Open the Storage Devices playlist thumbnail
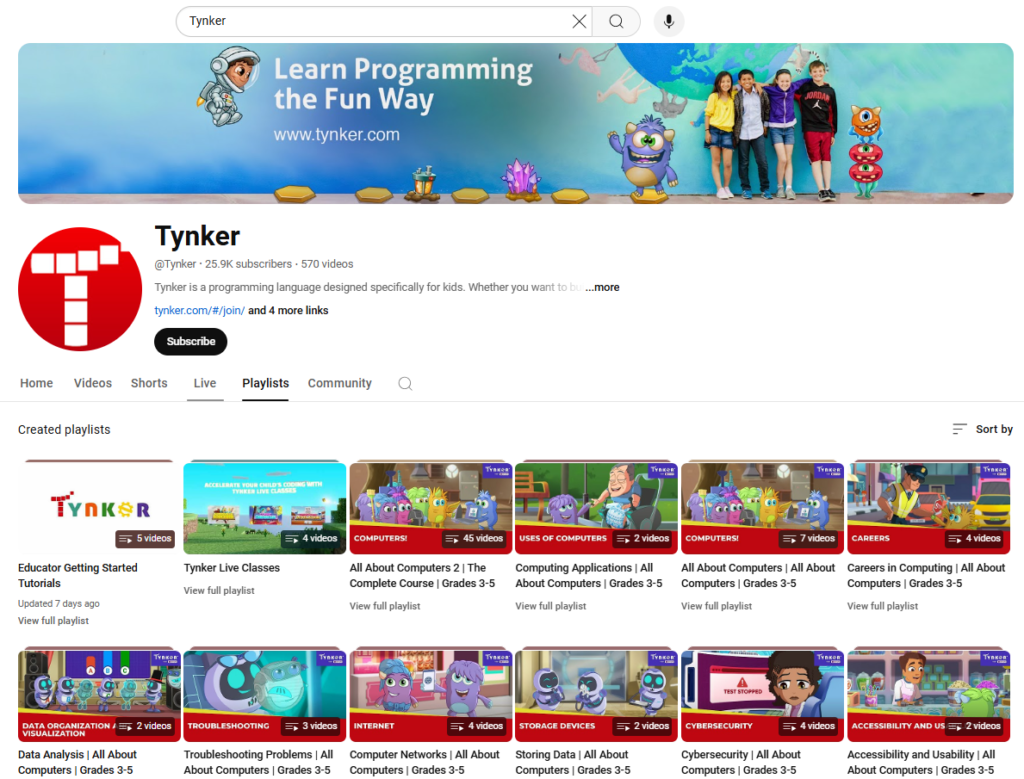Image resolution: width=1024 pixels, height=779 pixels. click(596, 695)
